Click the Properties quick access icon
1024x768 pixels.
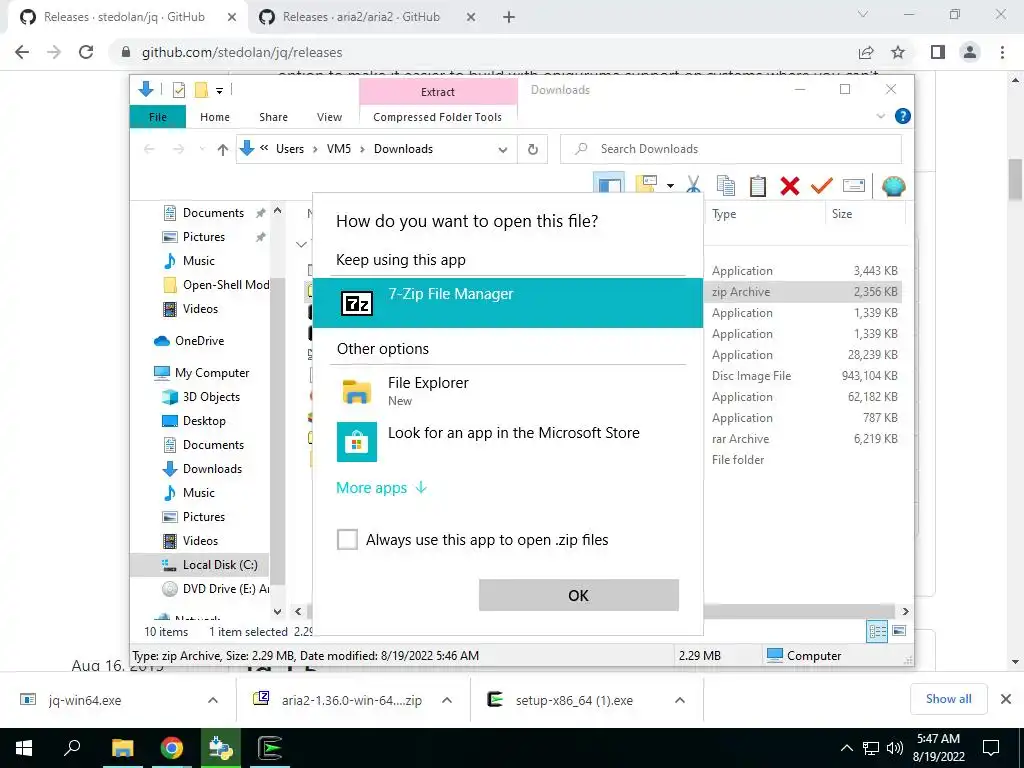click(x=178, y=90)
